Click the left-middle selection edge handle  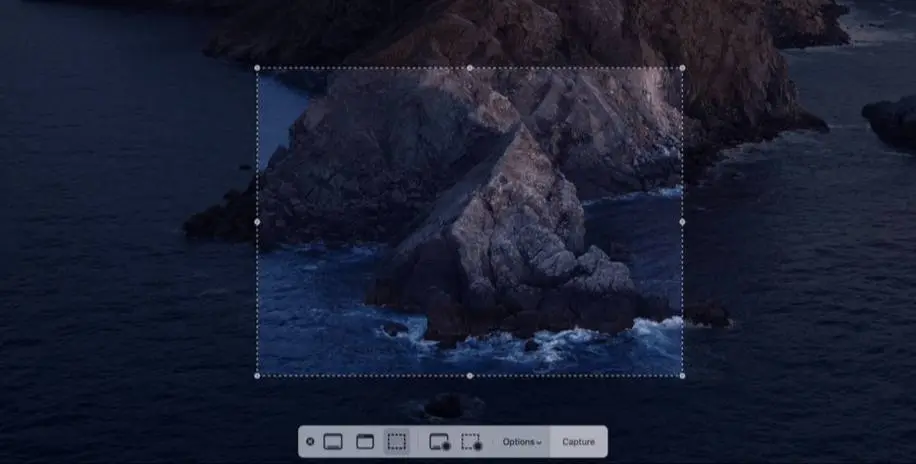point(258,222)
